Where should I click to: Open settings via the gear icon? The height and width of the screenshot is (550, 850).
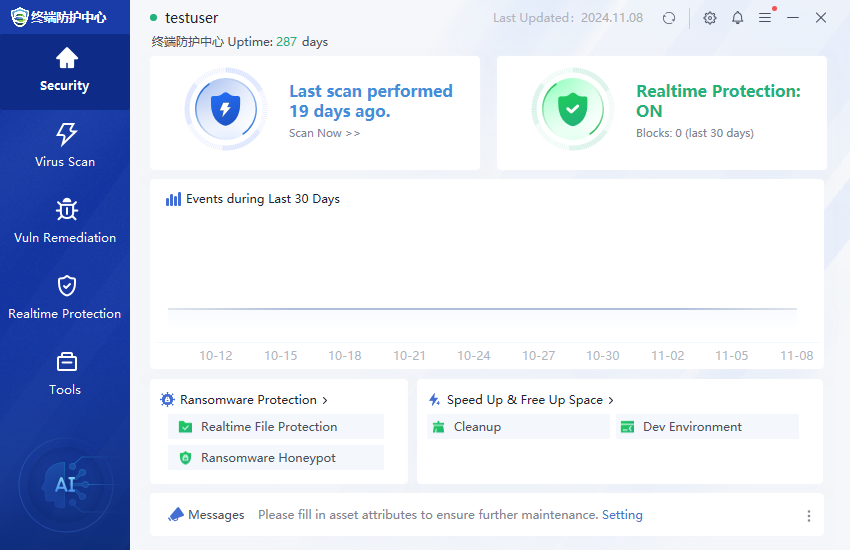(x=710, y=18)
